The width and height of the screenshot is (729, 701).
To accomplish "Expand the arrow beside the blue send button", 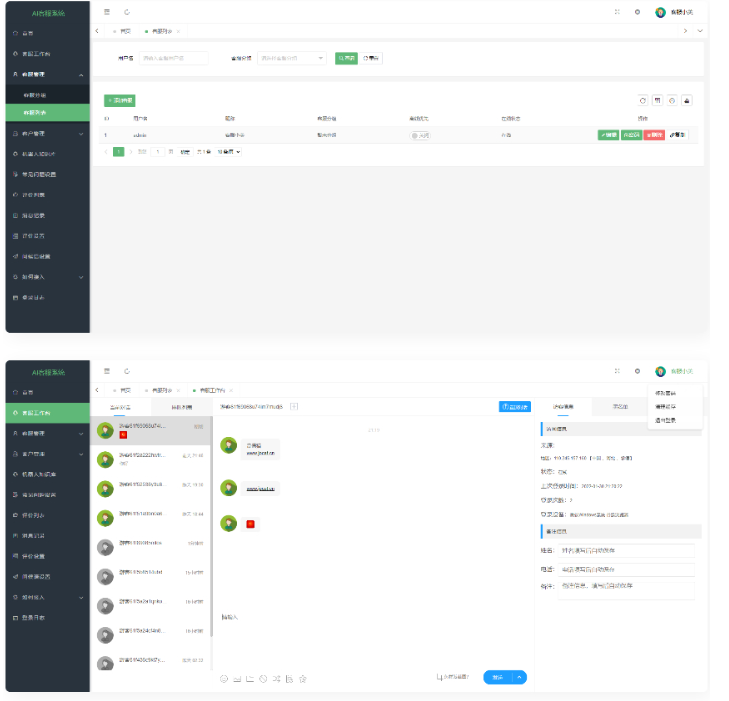I will tap(519, 677).
